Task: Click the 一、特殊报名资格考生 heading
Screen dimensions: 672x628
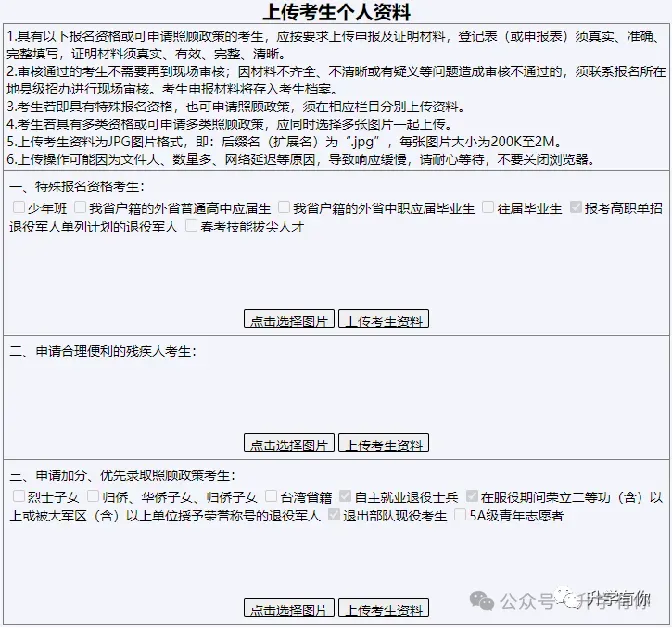Action: (x=77, y=187)
